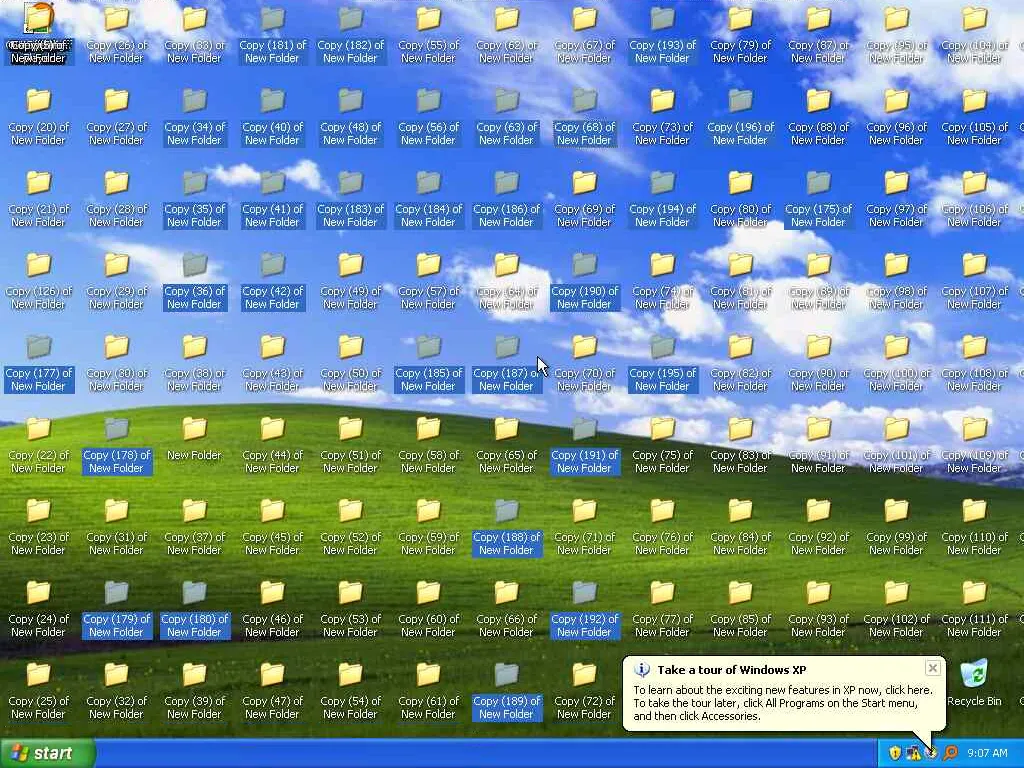Click the magnifier search tray icon
The image size is (1024, 768).
pos(950,753)
